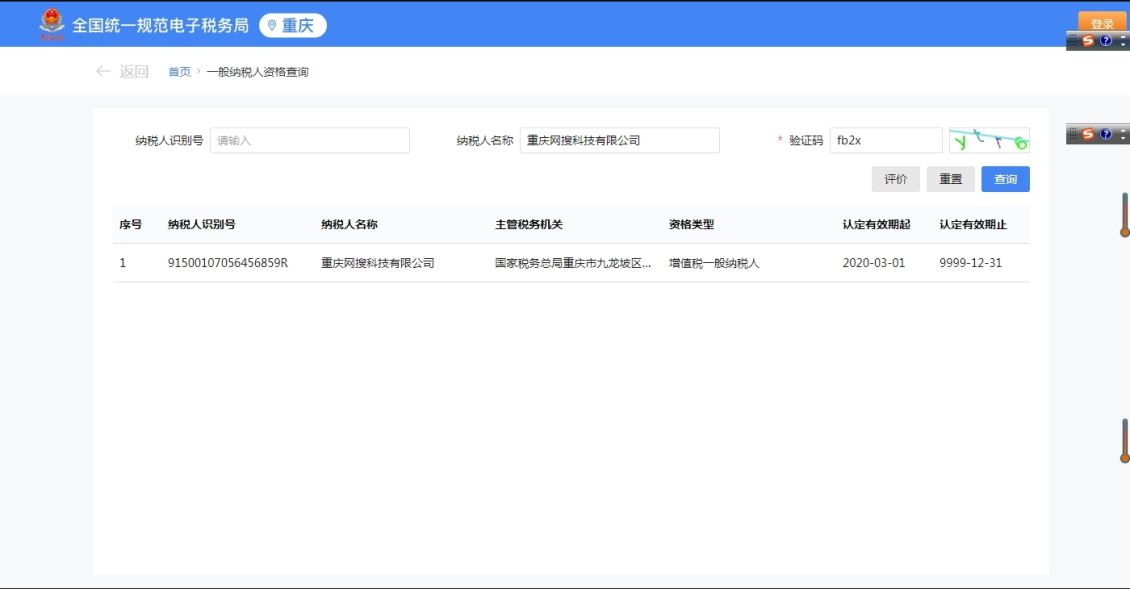This screenshot has width=1130, height=589.
Task: Click the top blue help question mark icon
Action: click(1105, 41)
